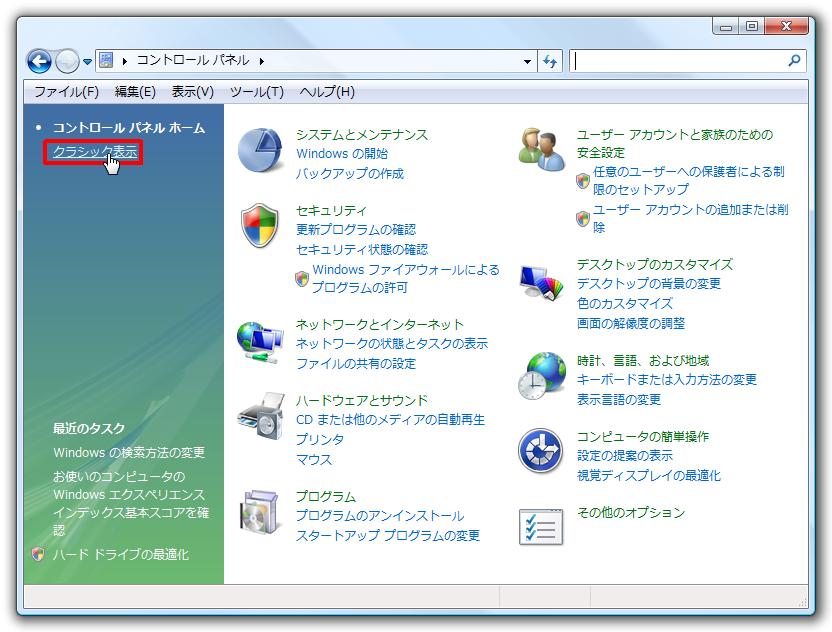Open the ツール(T) menu
The height and width of the screenshot is (632, 832).
coord(256,92)
